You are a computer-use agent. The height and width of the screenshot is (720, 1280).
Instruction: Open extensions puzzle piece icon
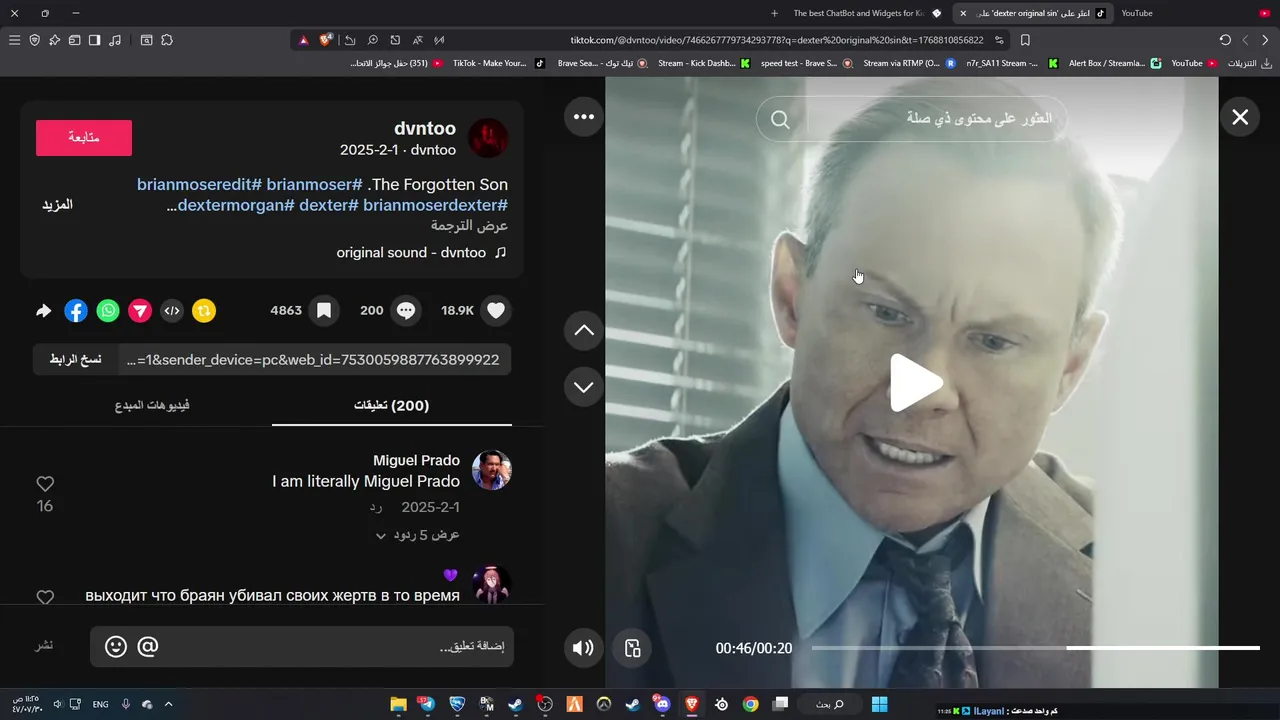(x=167, y=40)
